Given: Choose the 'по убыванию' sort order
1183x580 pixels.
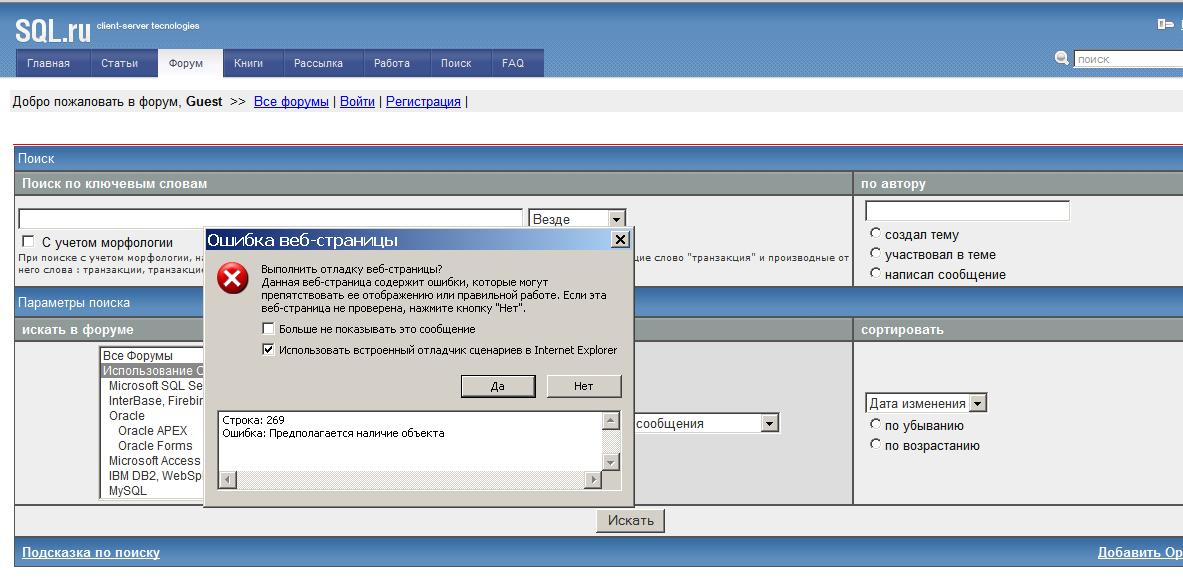Looking at the screenshot, I should 876,425.
